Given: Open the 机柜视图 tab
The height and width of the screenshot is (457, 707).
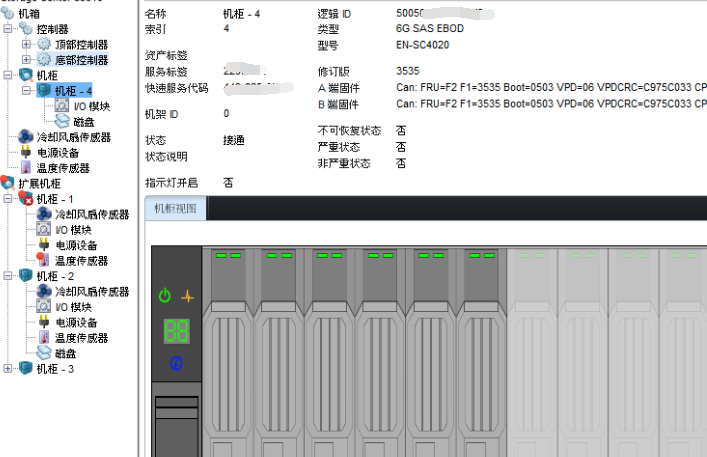Looking at the screenshot, I should point(177,208).
